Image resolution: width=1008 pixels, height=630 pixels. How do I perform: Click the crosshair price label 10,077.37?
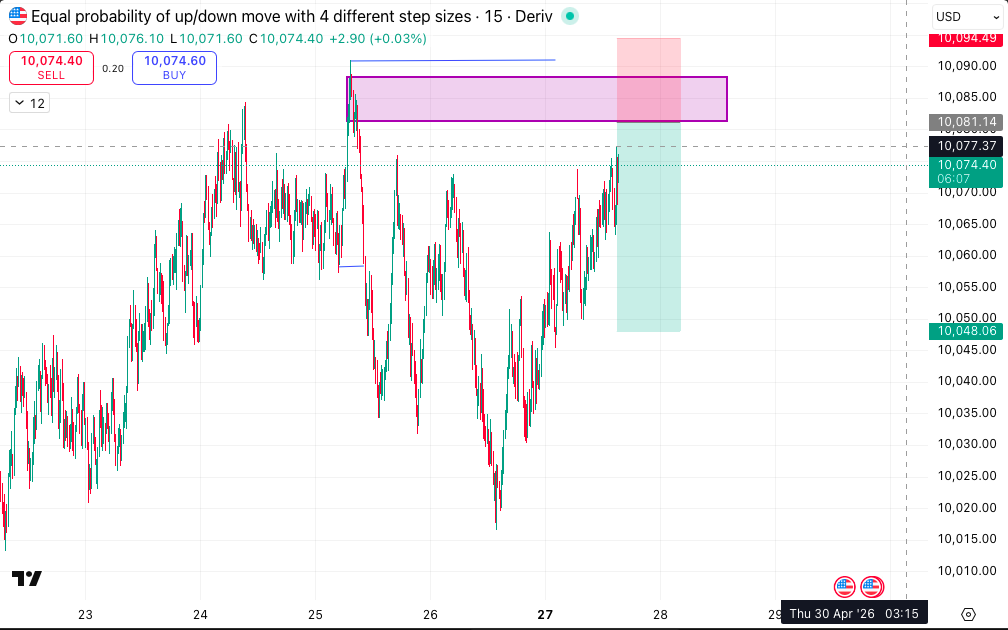click(966, 146)
